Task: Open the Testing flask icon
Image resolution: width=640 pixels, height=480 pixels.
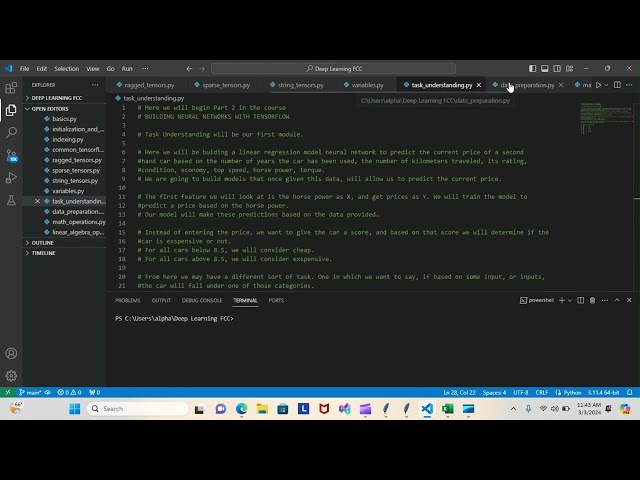Action: (11, 200)
